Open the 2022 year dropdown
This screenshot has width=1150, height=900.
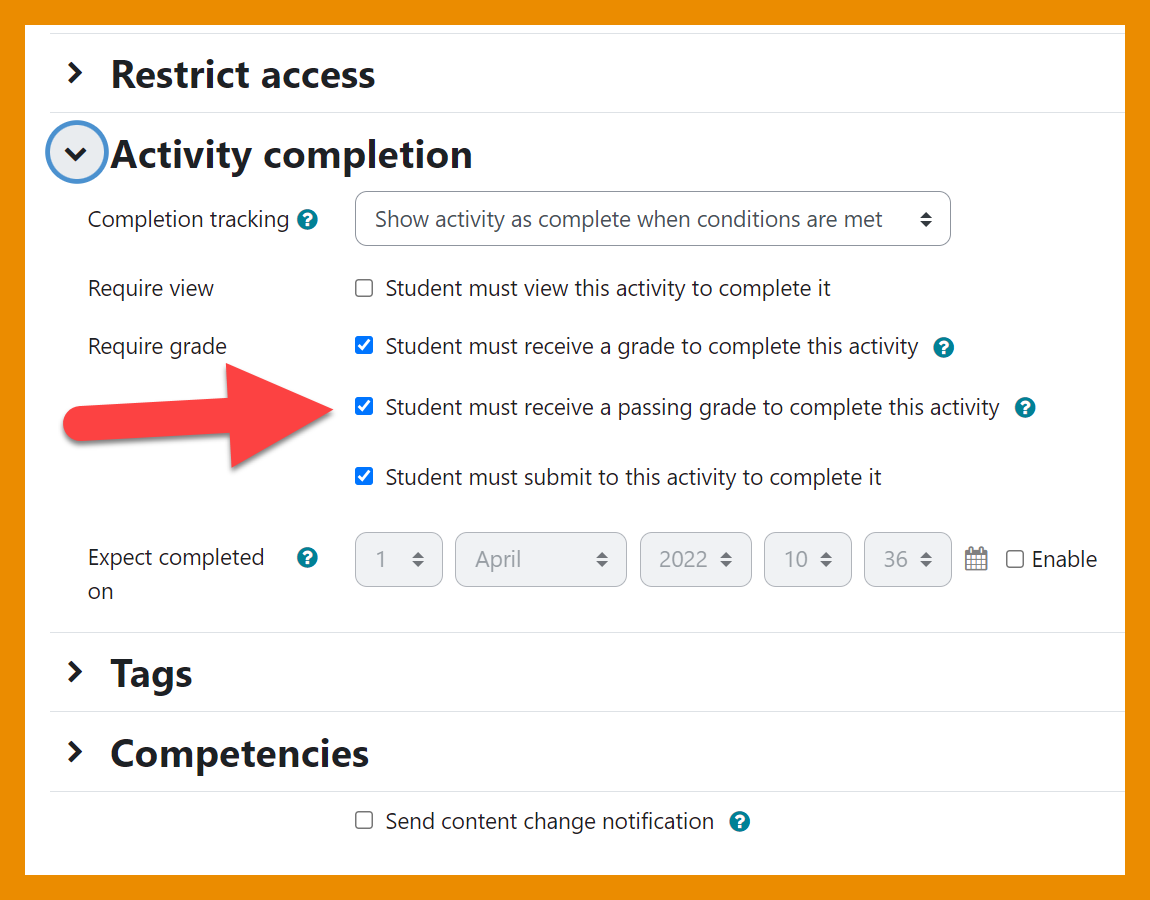point(695,559)
